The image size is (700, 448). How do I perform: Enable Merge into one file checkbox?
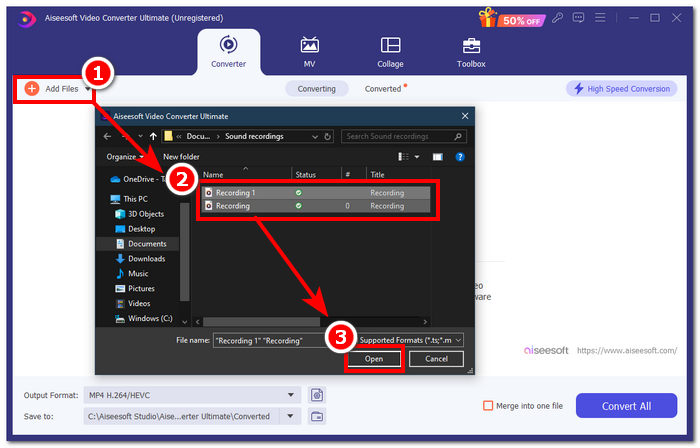tap(488, 406)
